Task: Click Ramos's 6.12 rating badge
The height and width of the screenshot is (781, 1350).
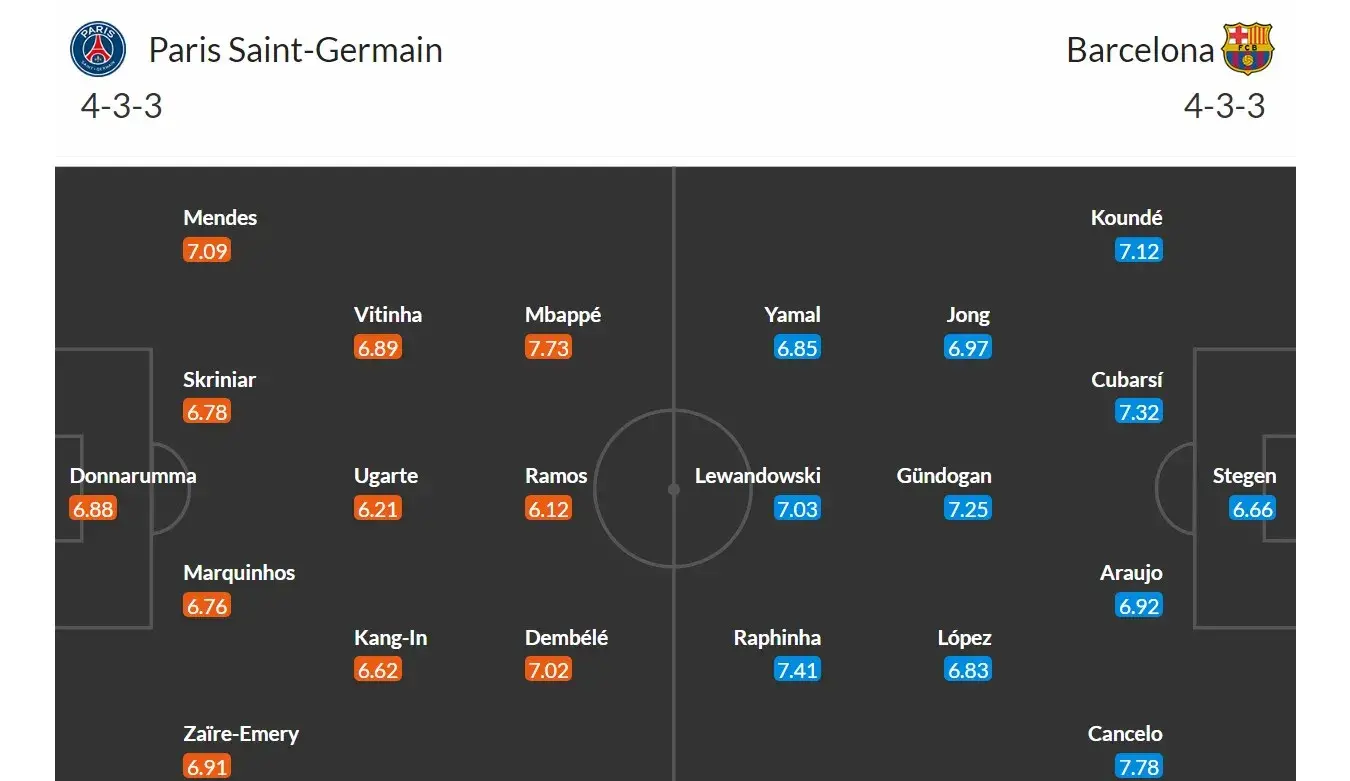Action: pyautogui.click(x=548, y=509)
